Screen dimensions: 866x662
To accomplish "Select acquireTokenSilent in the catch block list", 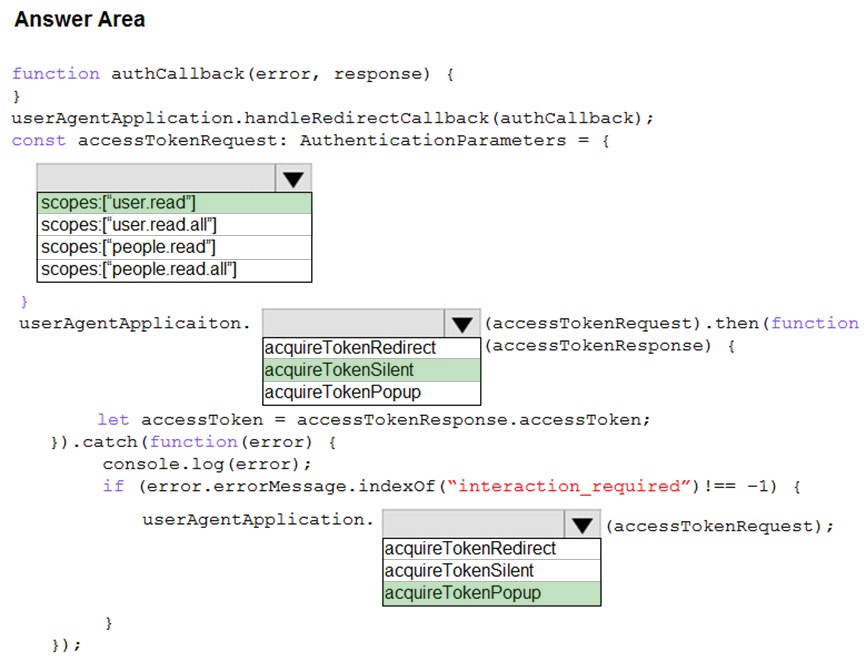I will (492, 571).
